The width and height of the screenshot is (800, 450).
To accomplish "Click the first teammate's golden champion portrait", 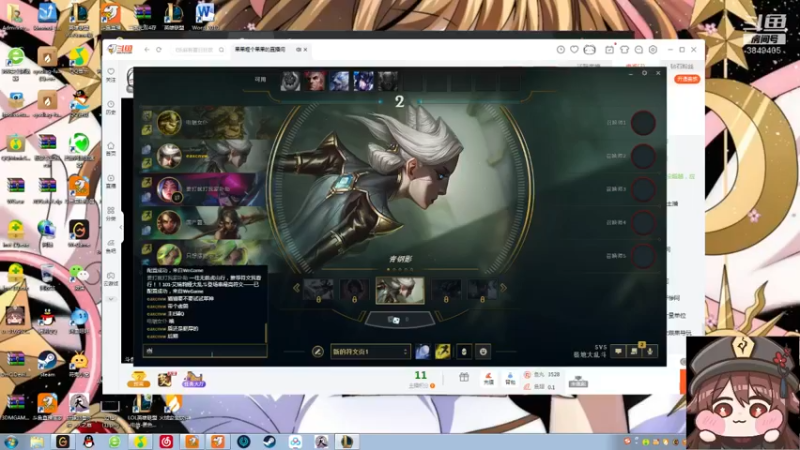I will tap(169, 122).
